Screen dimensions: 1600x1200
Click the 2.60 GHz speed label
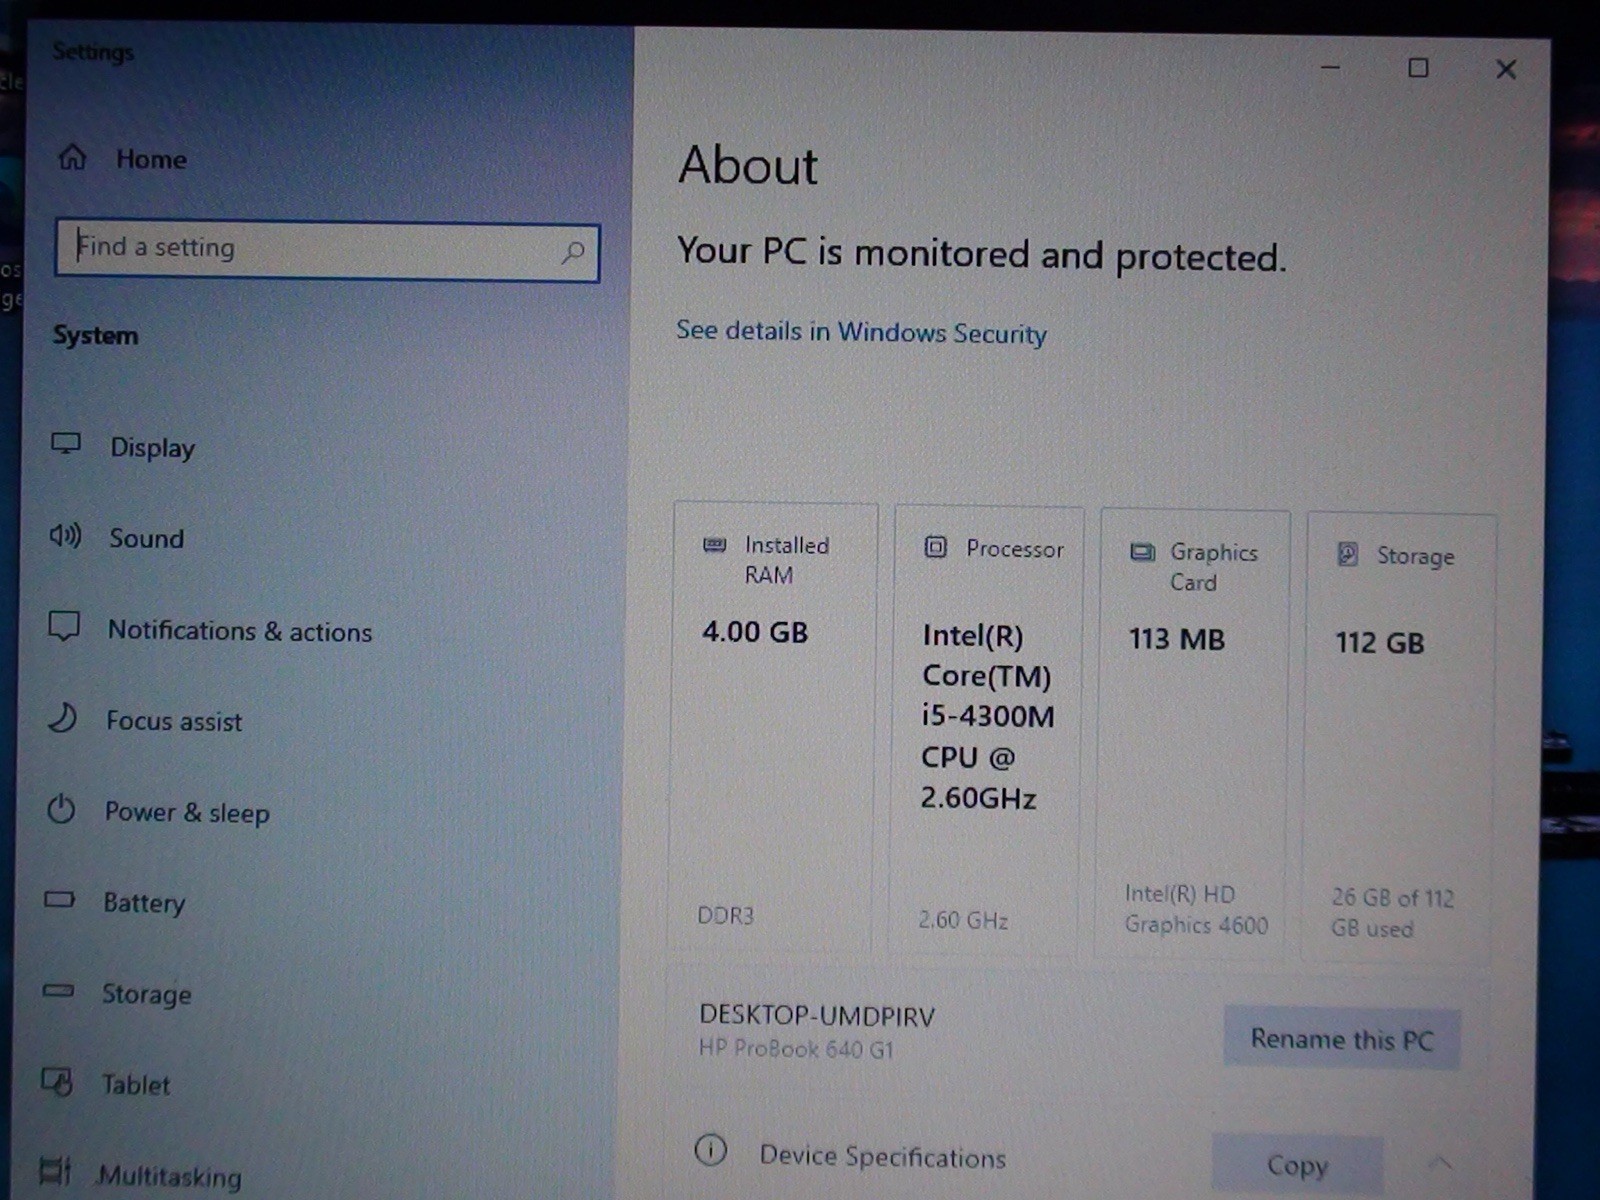pyautogui.click(x=963, y=919)
